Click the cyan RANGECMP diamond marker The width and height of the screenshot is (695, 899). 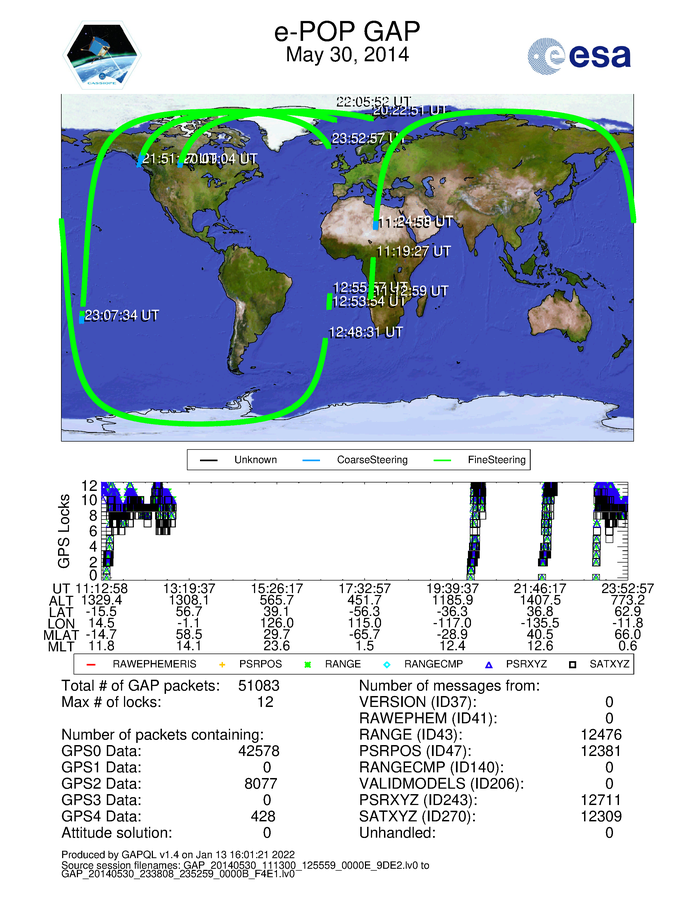pyautogui.click(x=386, y=662)
